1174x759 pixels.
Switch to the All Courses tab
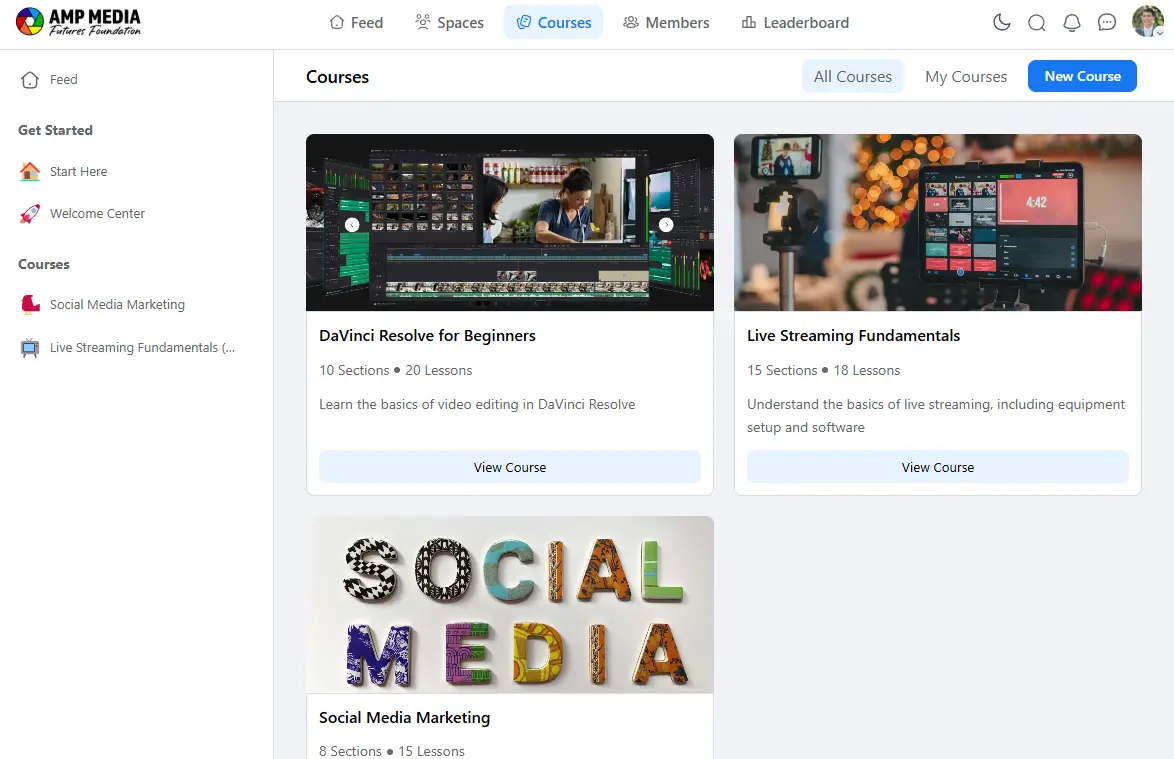853,76
